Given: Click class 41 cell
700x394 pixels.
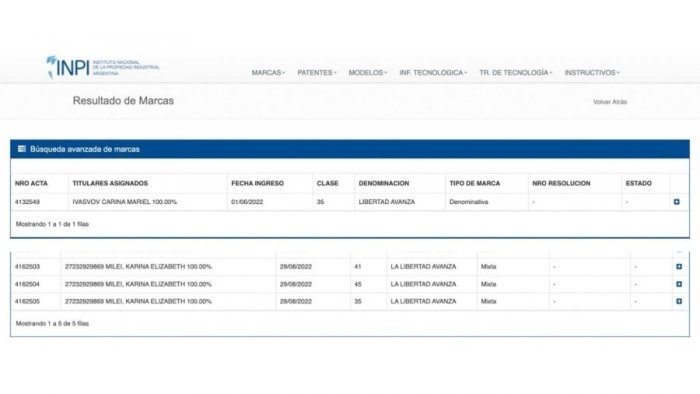Looking at the screenshot, I should click(x=358, y=266).
